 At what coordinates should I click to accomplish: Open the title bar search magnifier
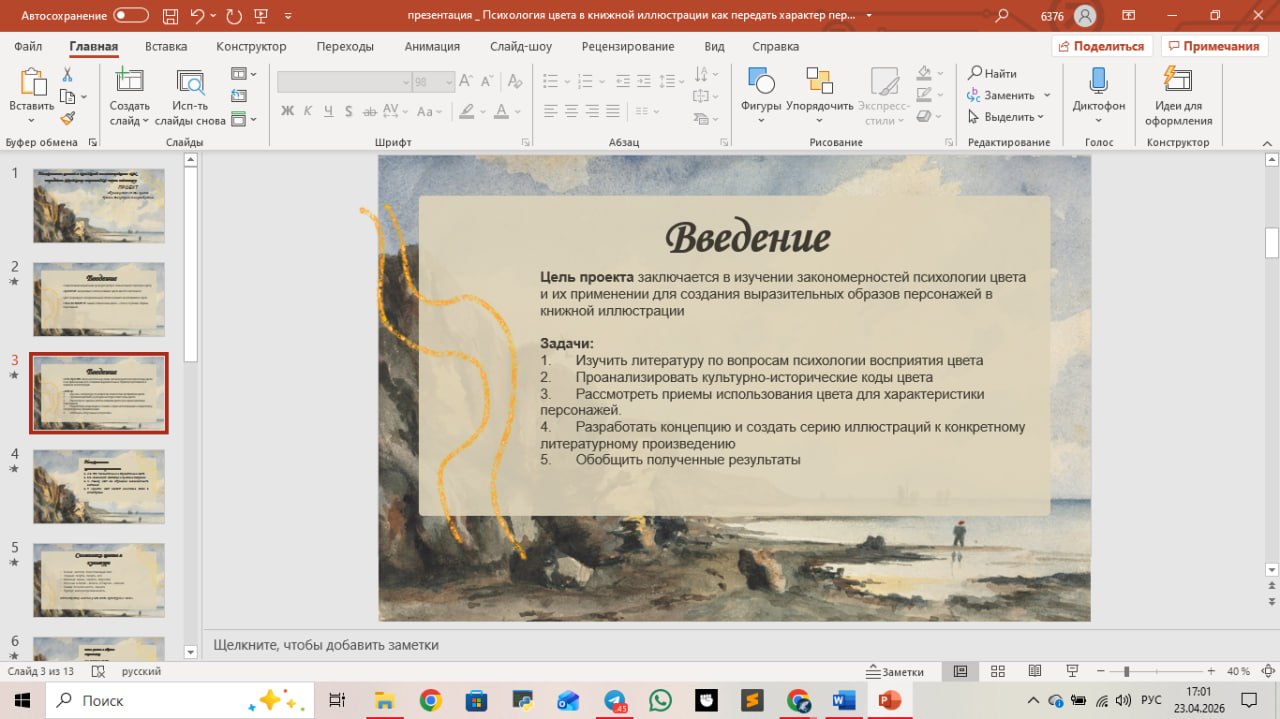[1002, 16]
